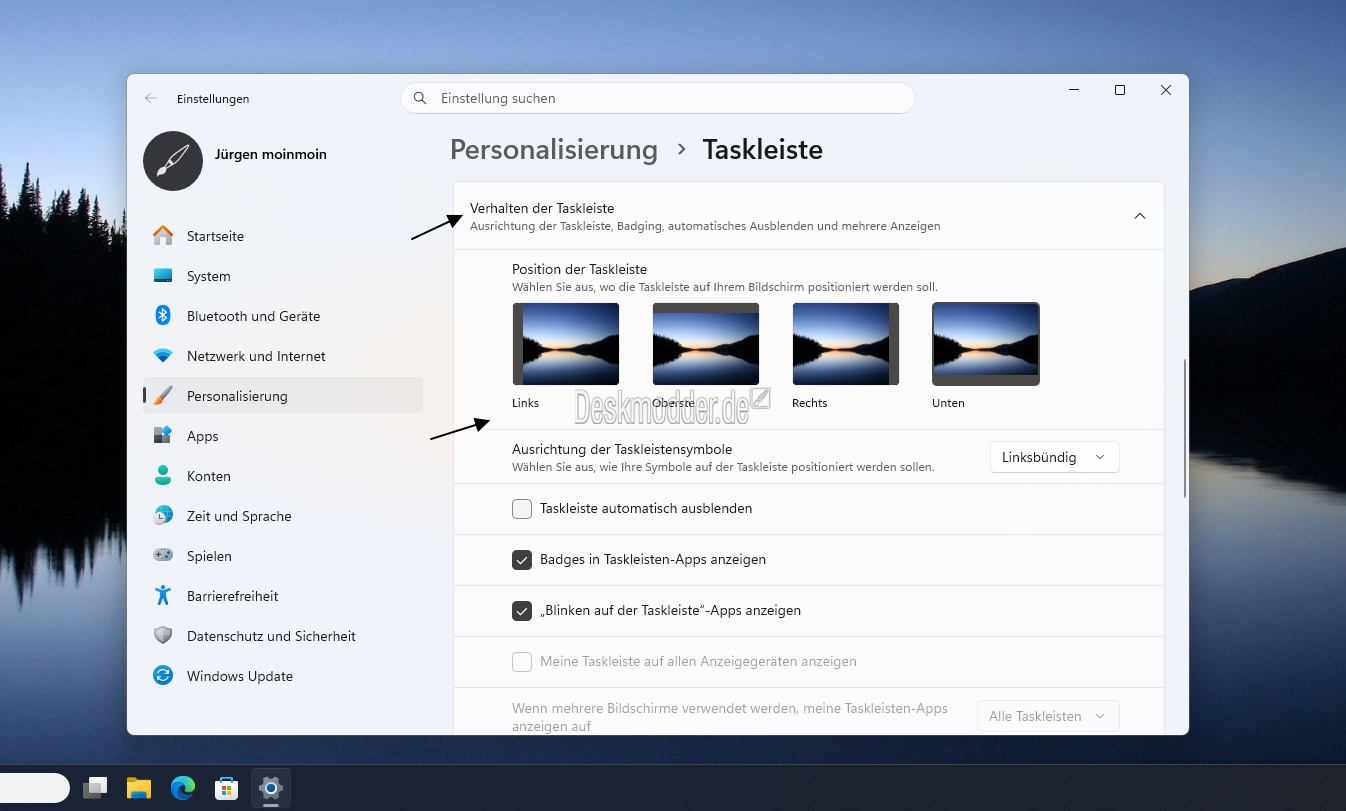Open Microsoft Store taskbar icon
The height and width of the screenshot is (811, 1346).
click(227, 788)
